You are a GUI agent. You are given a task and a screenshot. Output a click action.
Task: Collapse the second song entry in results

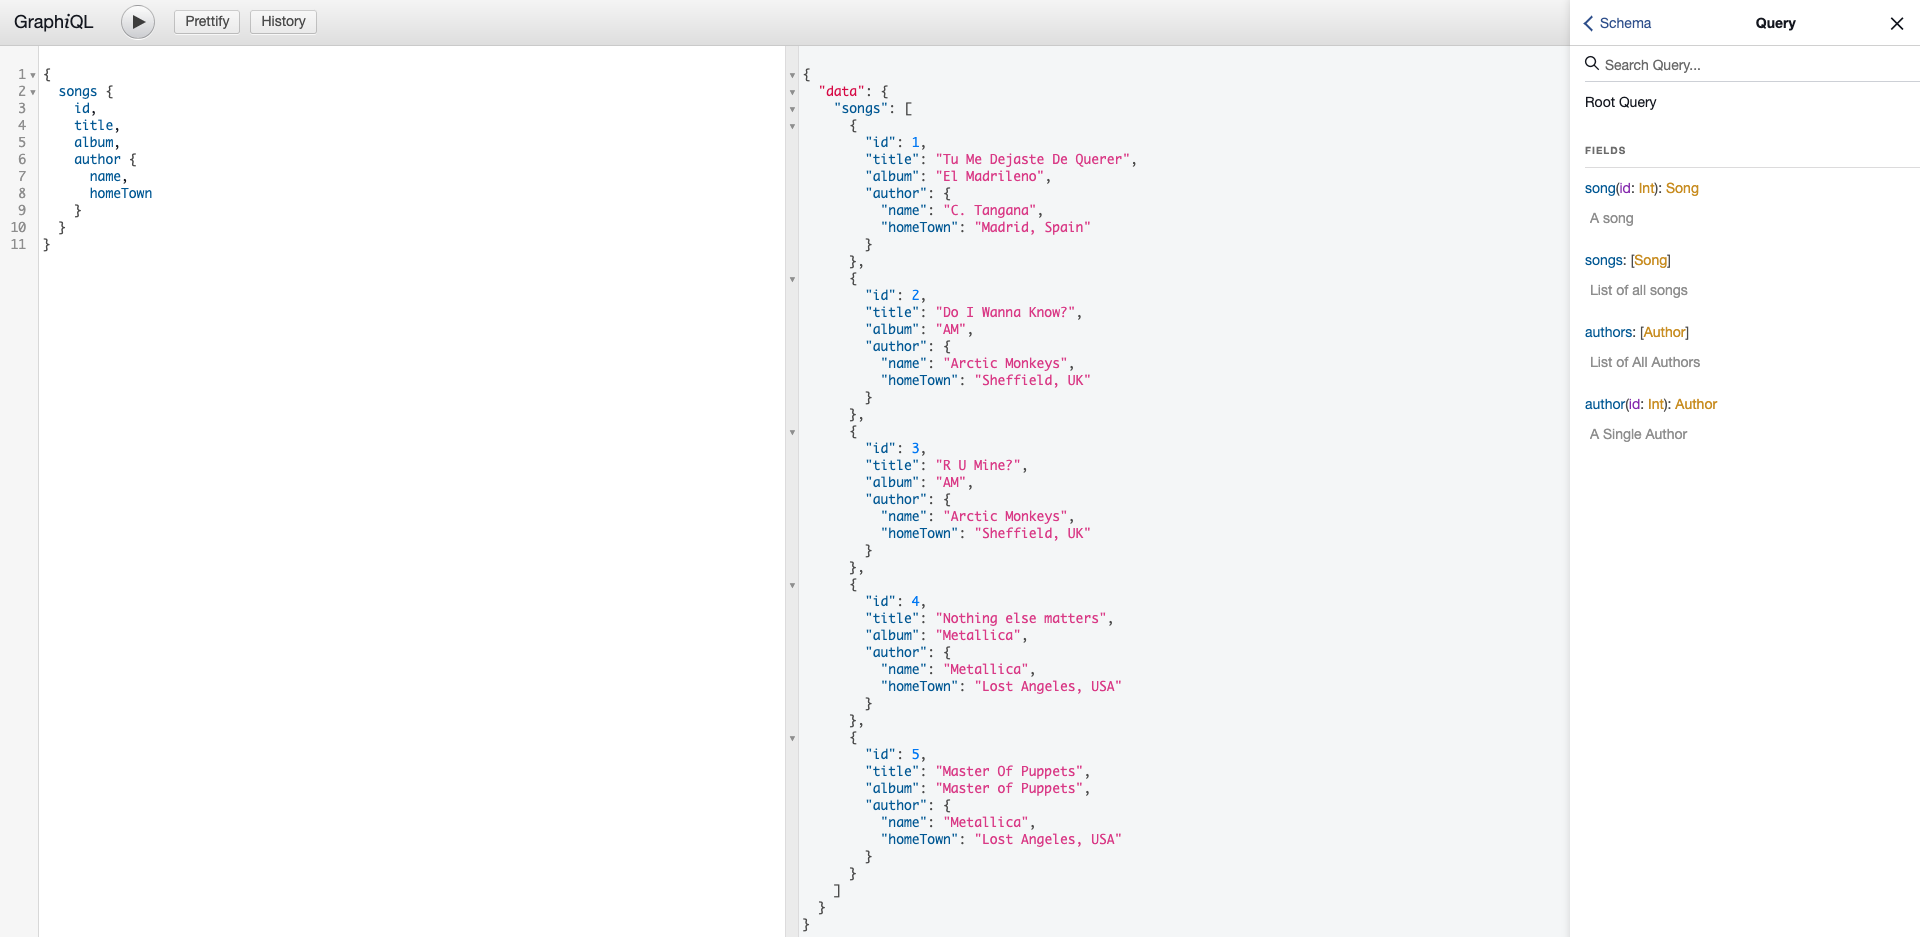793,279
